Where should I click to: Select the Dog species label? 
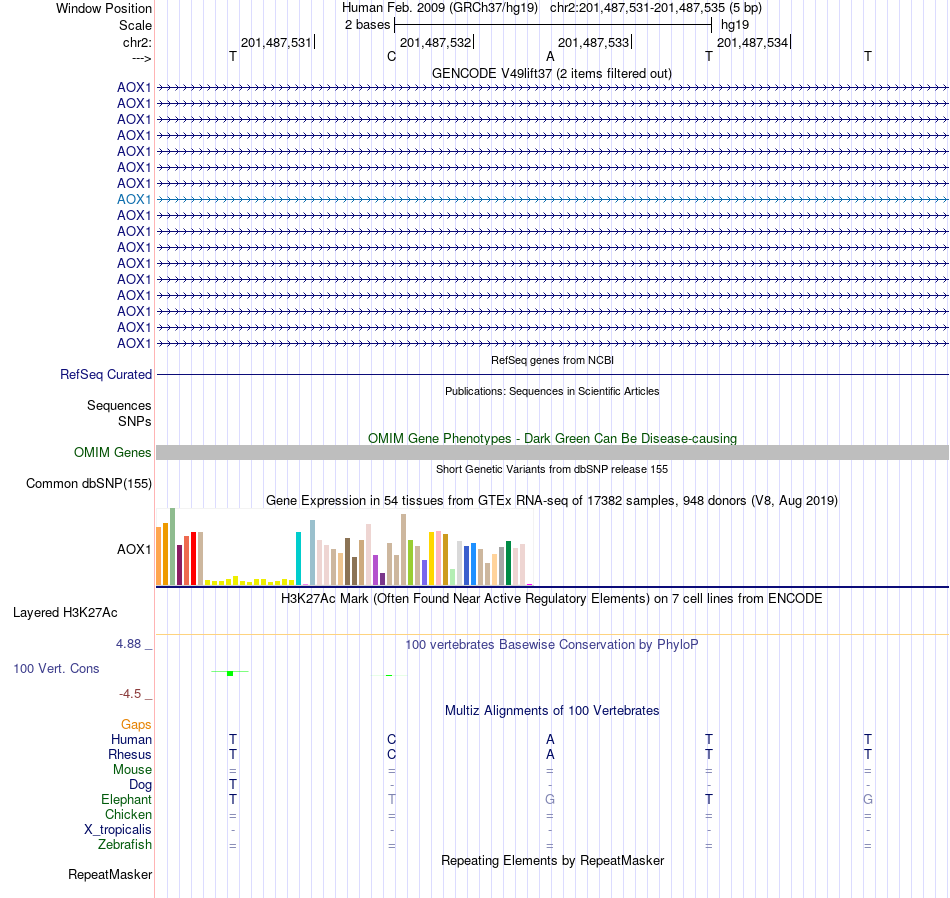(141, 785)
